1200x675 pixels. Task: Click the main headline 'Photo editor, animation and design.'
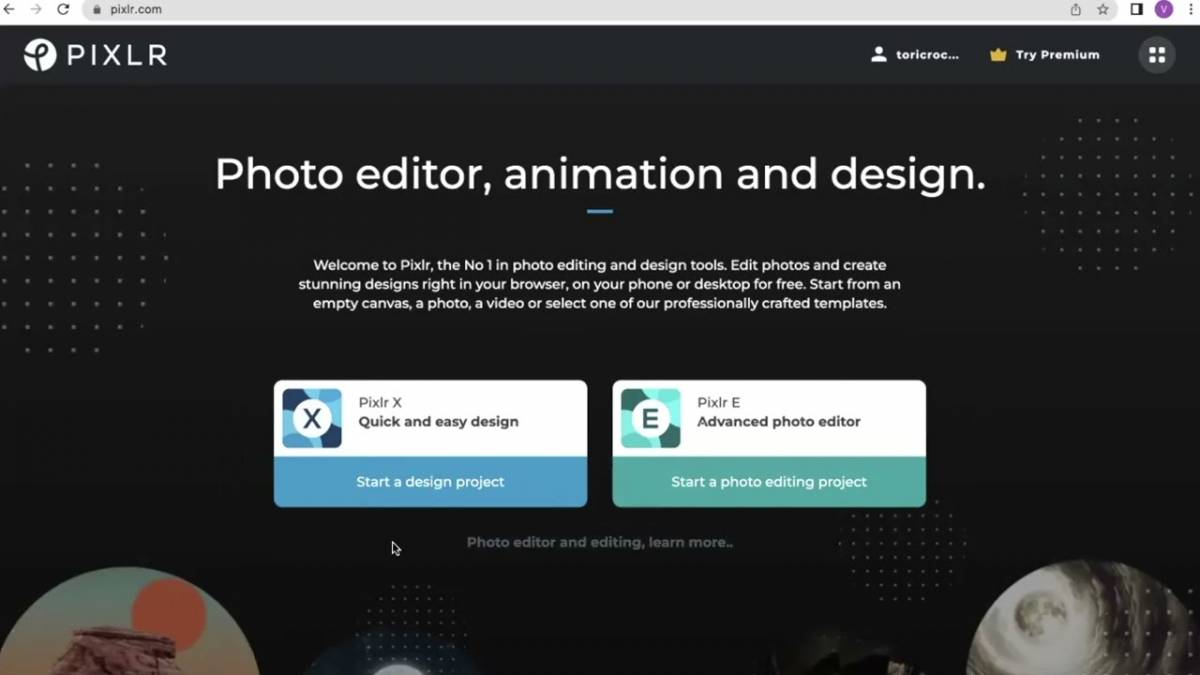(600, 174)
